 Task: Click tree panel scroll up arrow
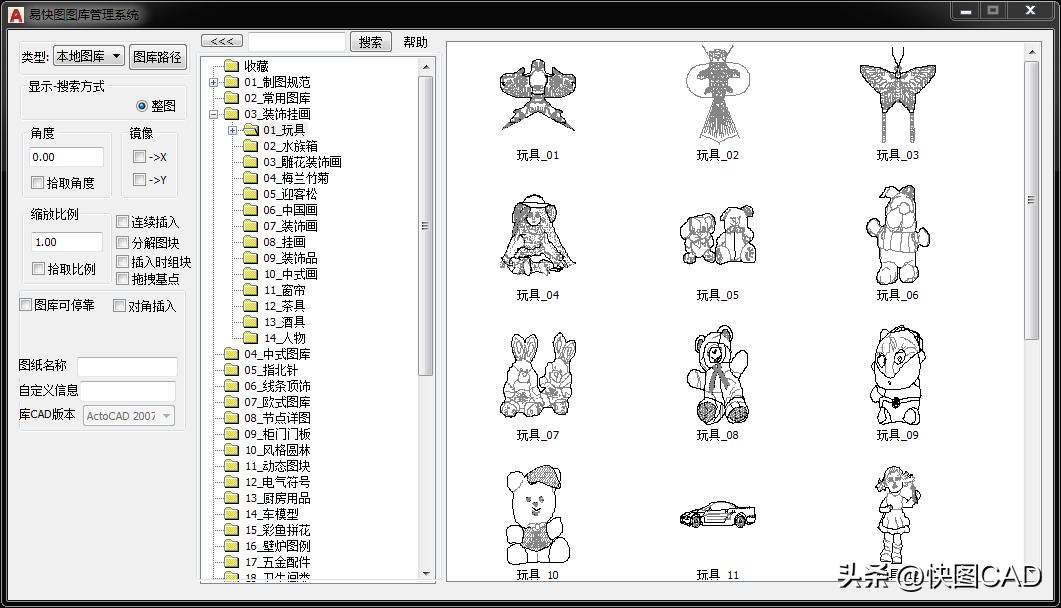coord(426,67)
